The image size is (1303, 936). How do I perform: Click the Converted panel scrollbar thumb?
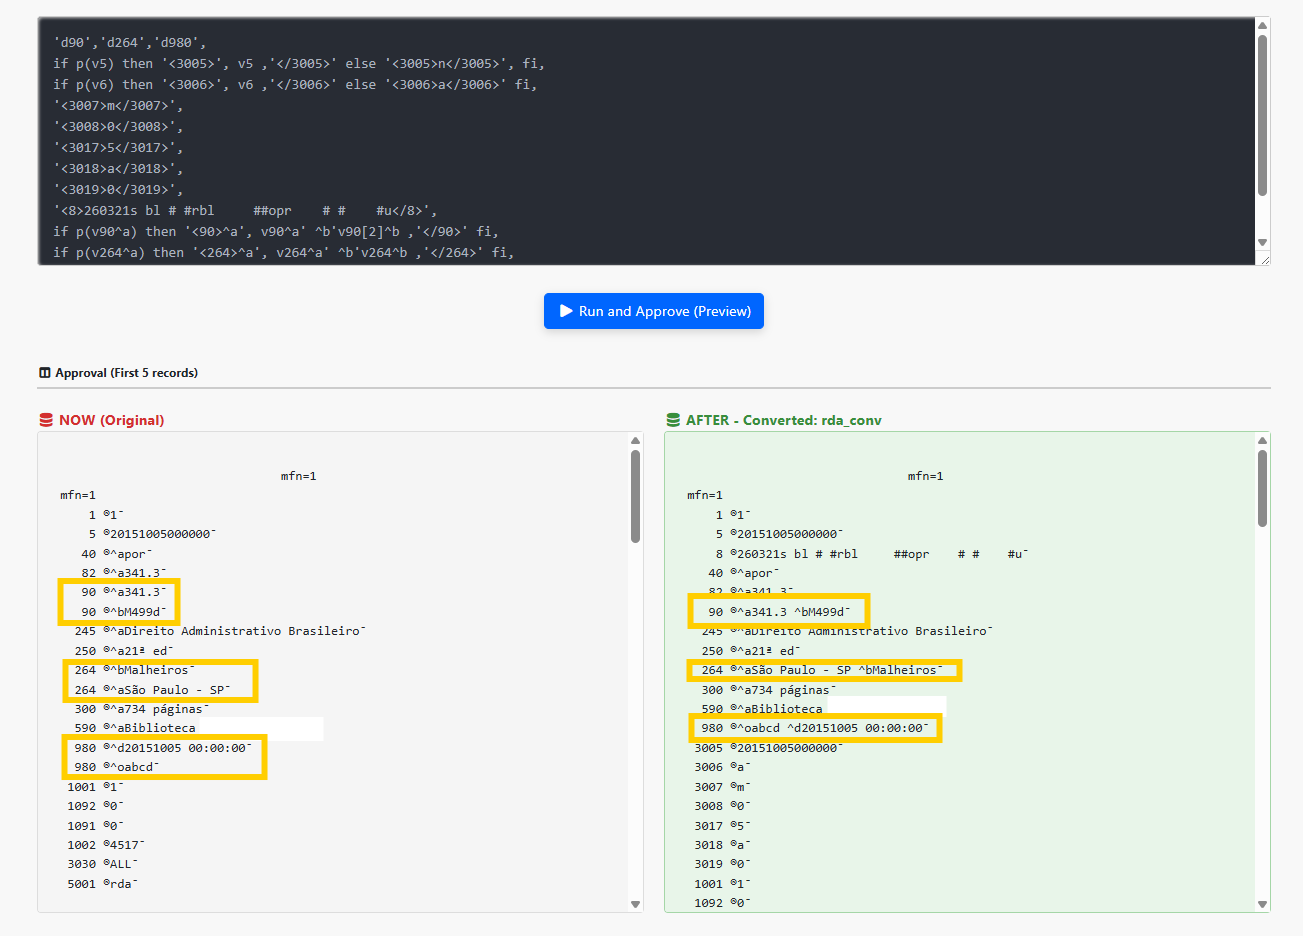(1262, 487)
